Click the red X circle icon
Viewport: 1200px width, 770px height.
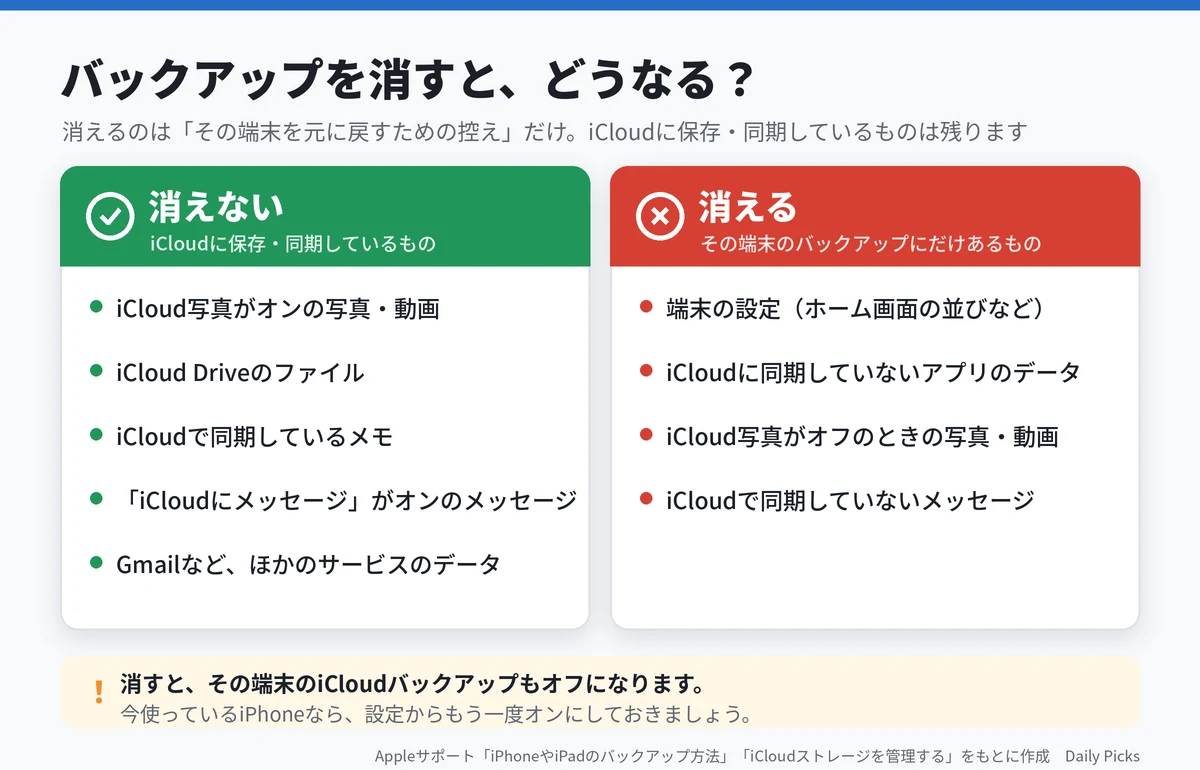(660, 216)
